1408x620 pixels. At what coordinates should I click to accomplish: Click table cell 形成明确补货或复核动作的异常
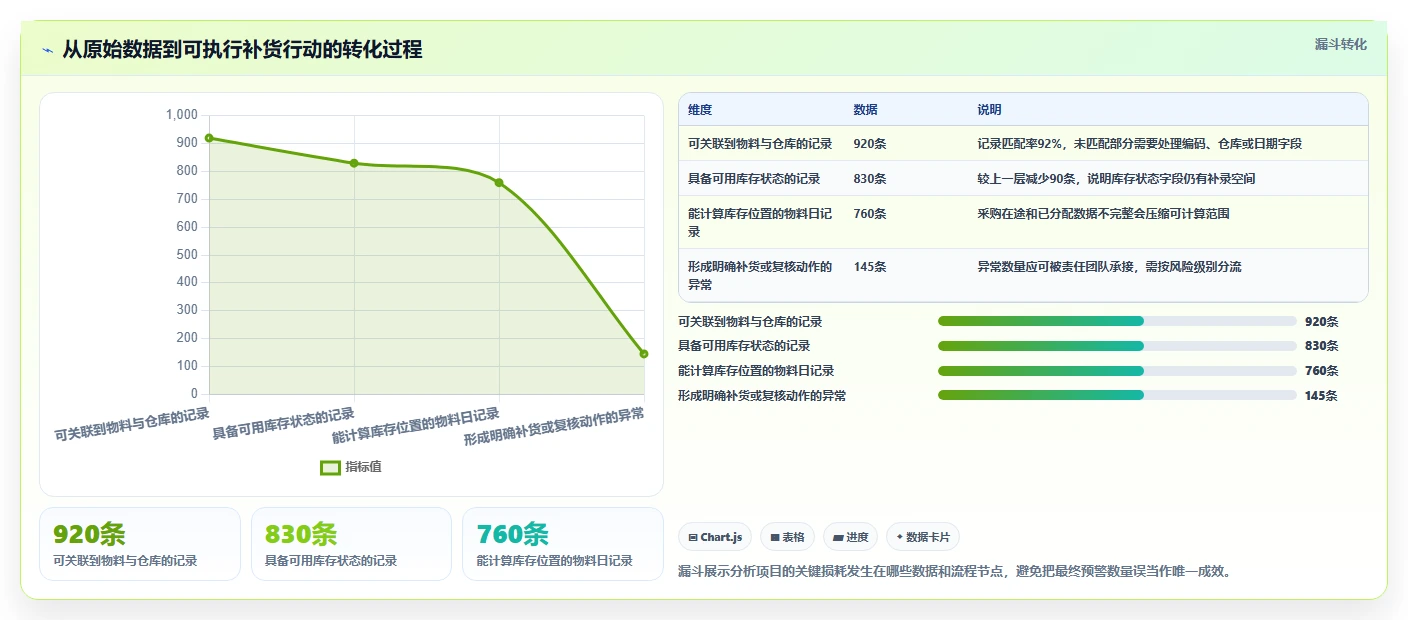(x=760, y=276)
